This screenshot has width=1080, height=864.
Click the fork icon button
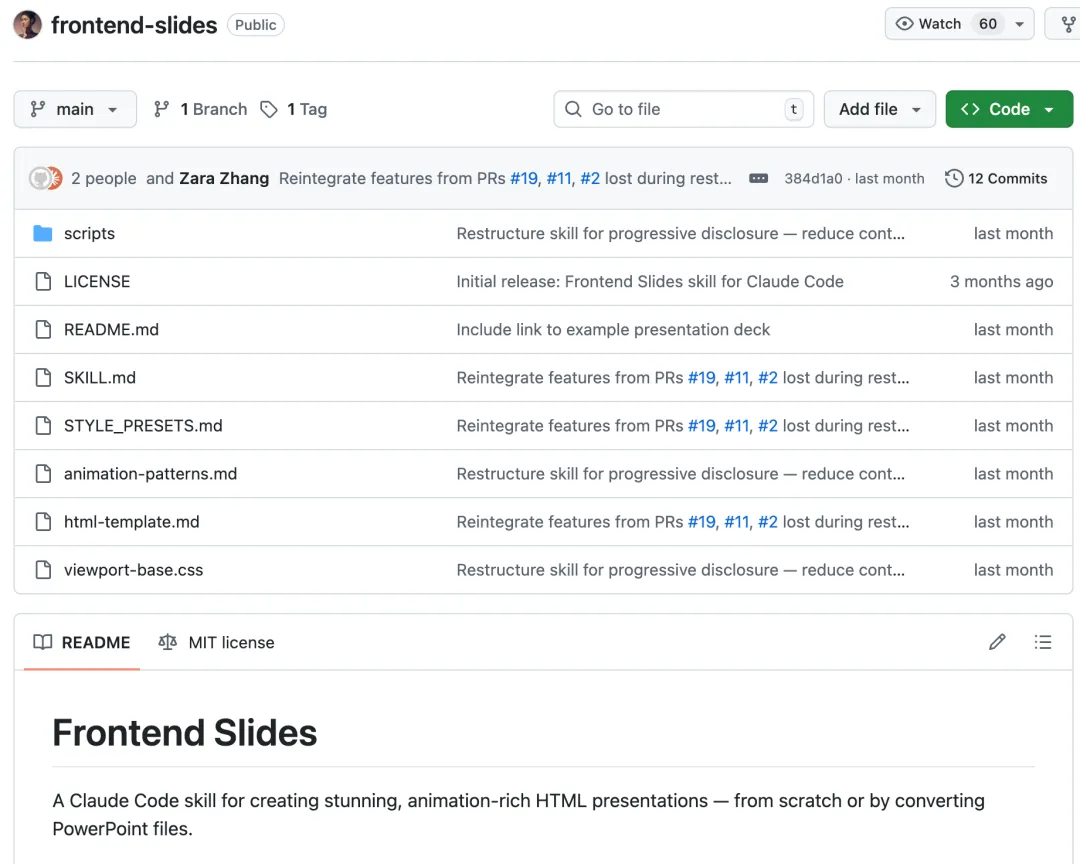pyautogui.click(x=1067, y=24)
